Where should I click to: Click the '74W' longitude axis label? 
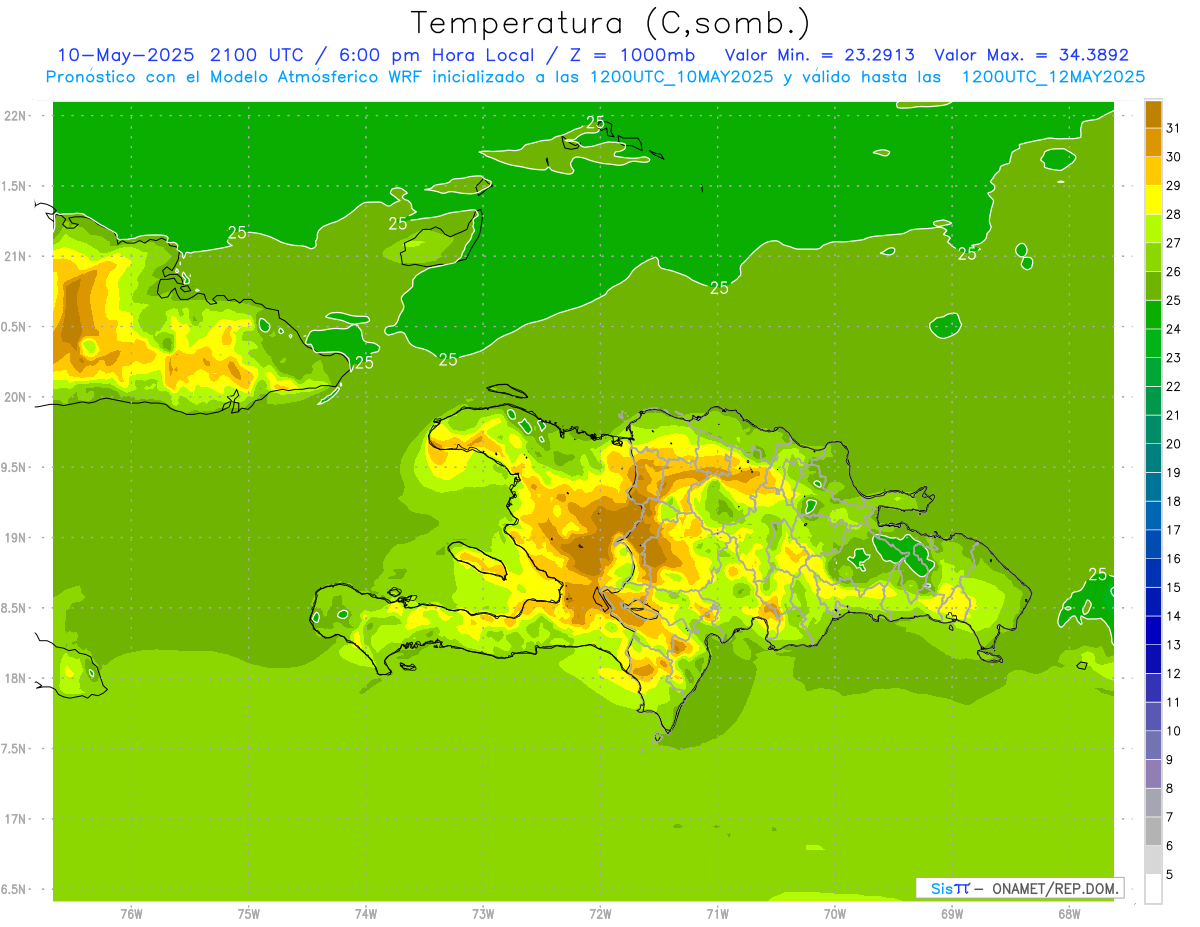[x=365, y=913]
